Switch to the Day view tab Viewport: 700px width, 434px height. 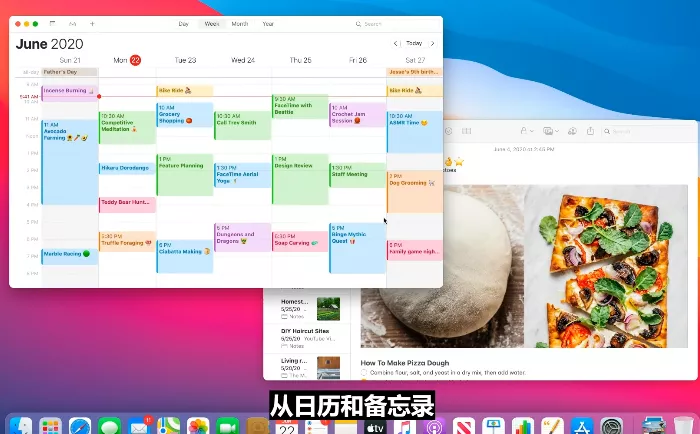pyautogui.click(x=183, y=23)
